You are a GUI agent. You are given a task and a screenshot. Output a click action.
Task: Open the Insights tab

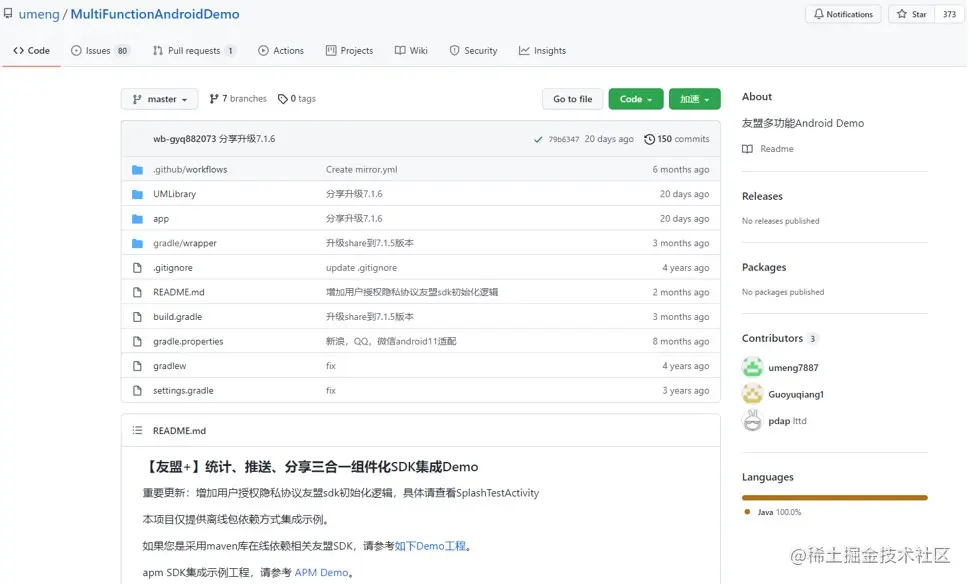543,51
